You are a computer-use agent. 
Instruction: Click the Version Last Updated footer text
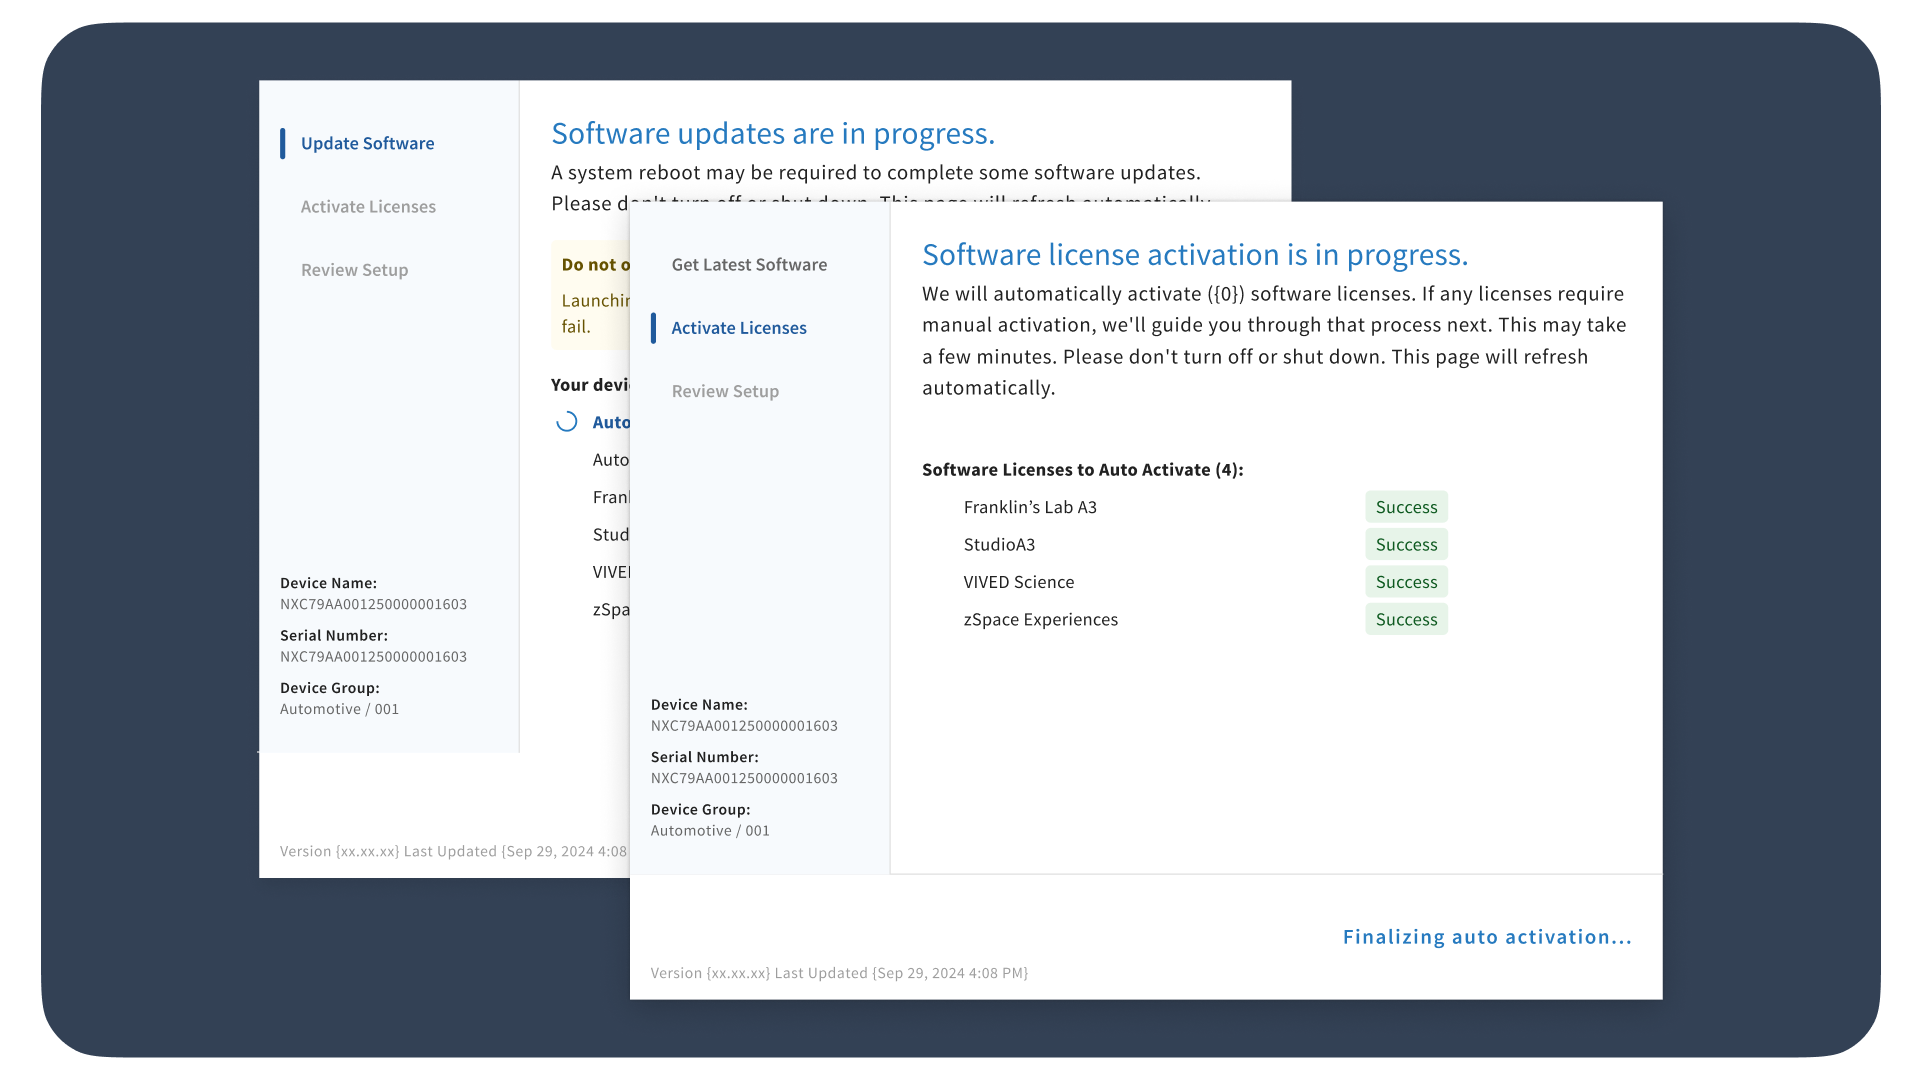(x=838, y=972)
